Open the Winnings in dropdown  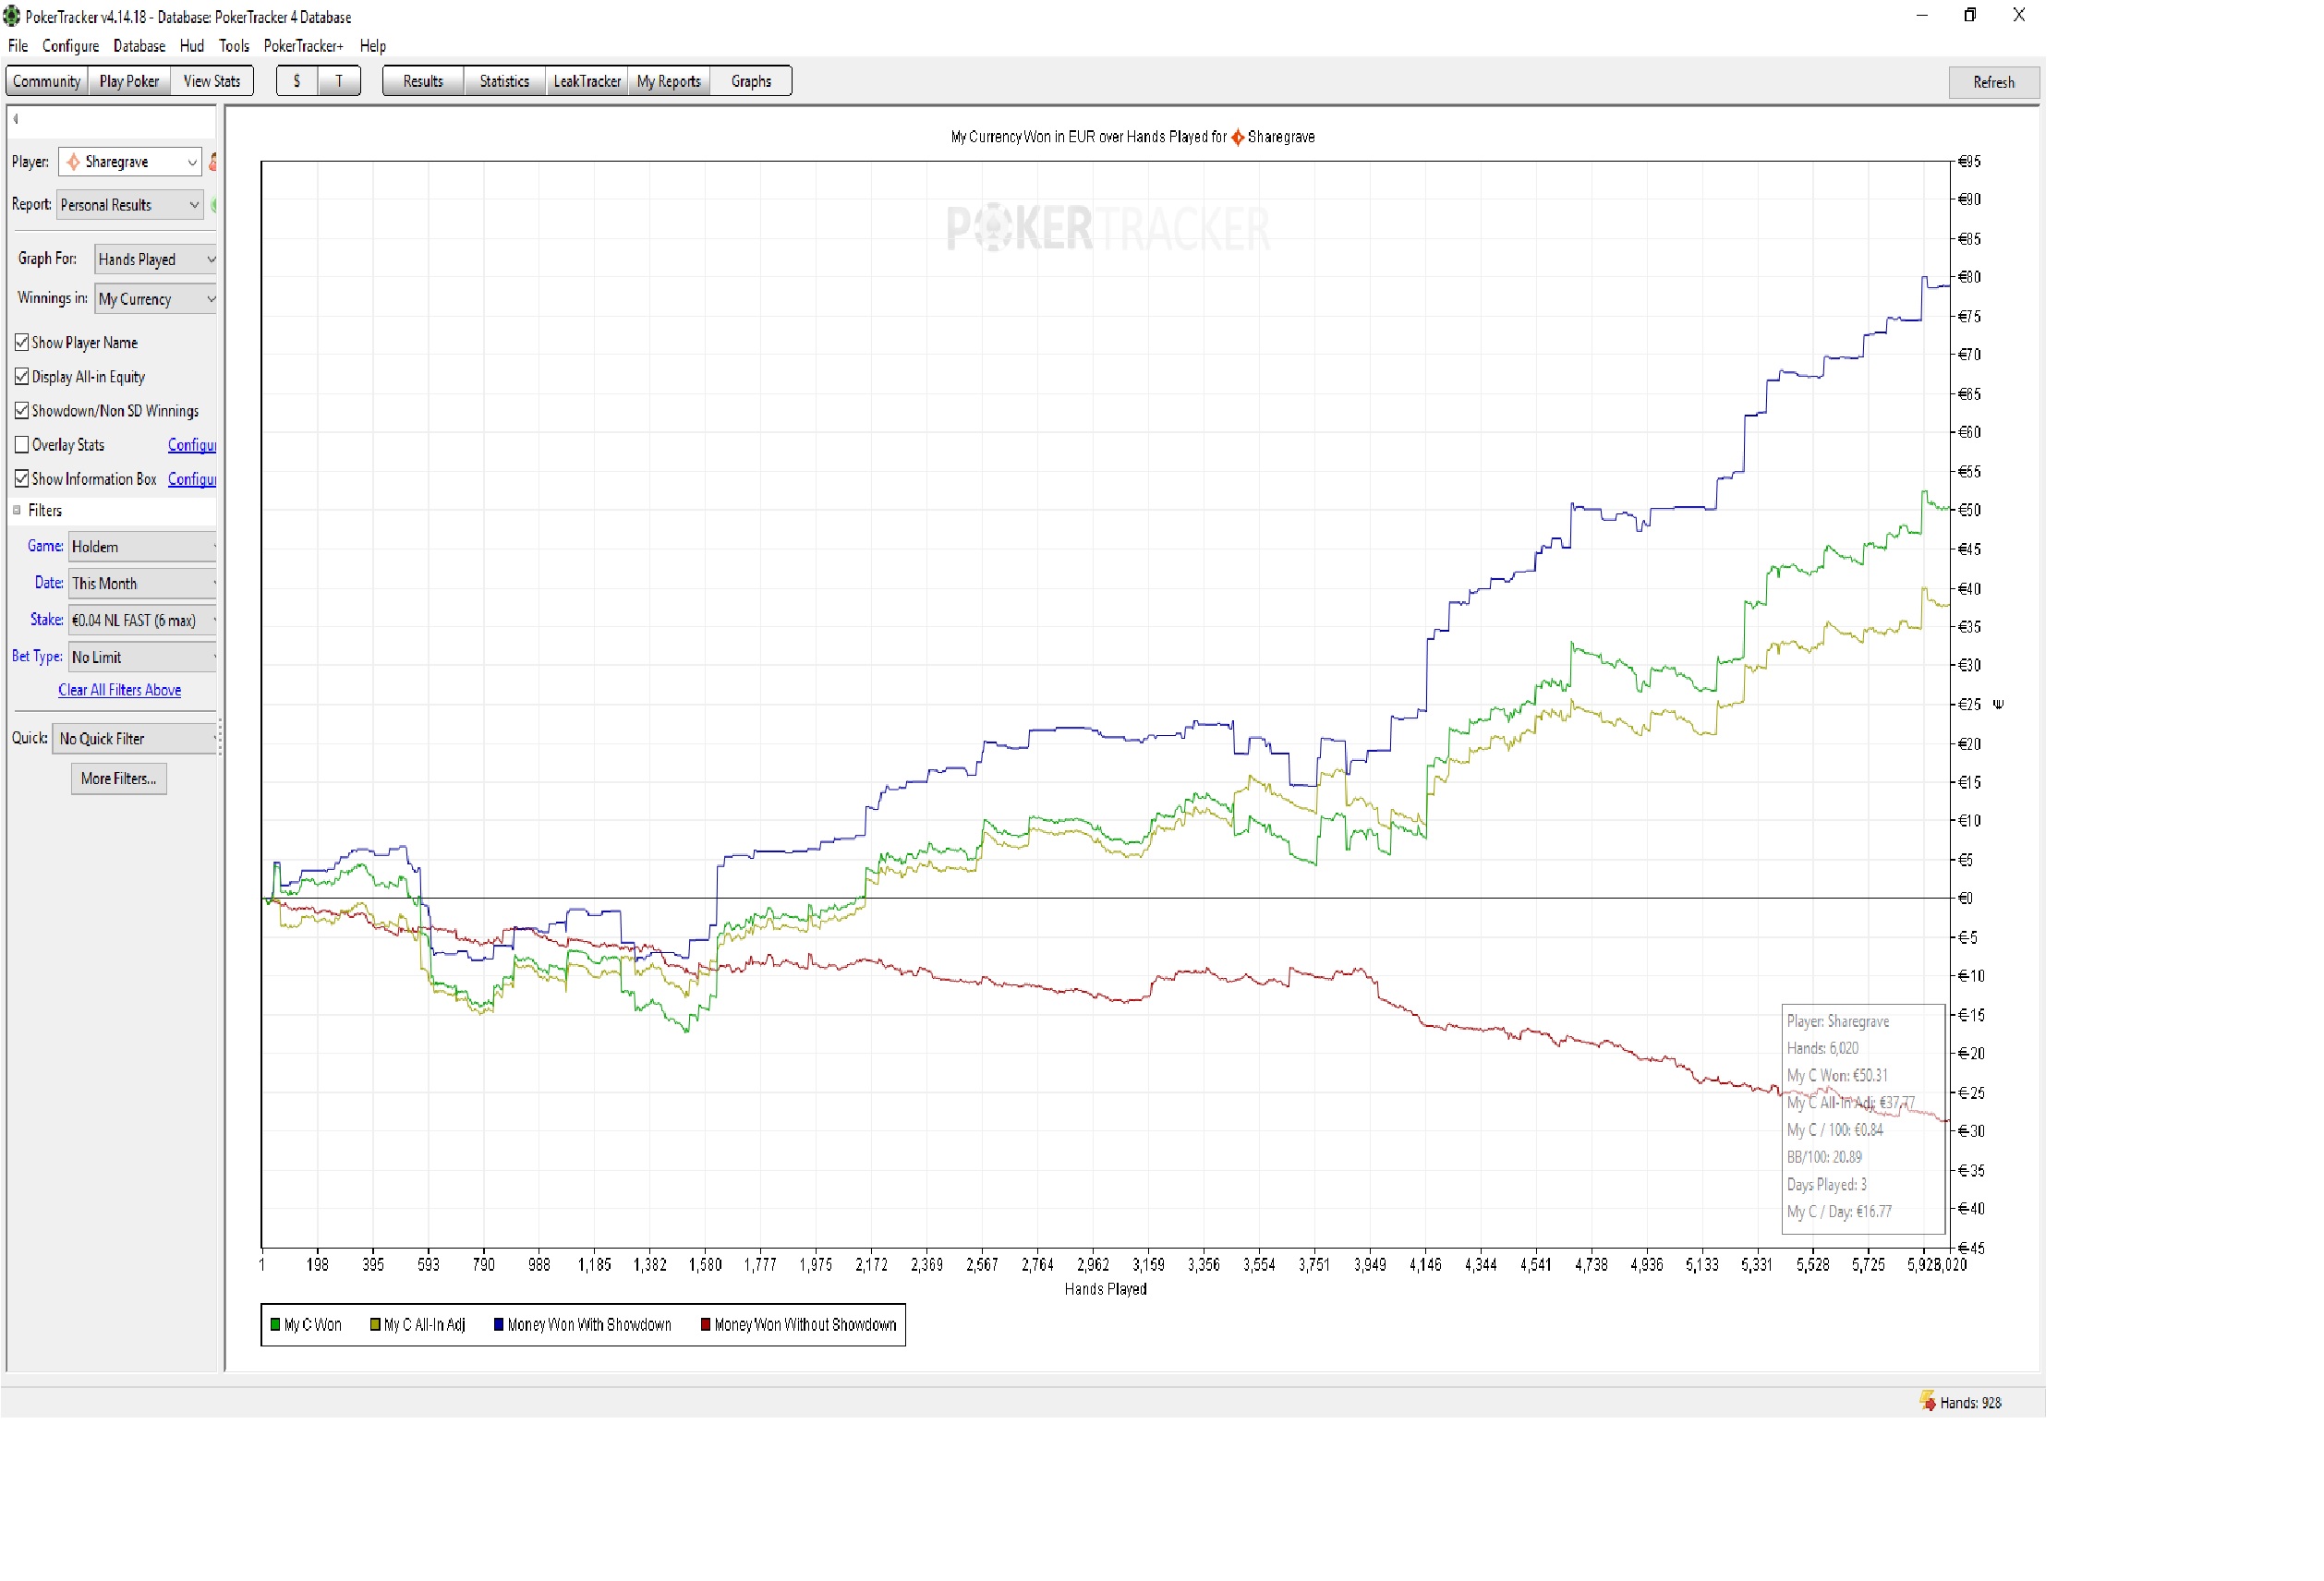pyautogui.click(x=156, y=299)
